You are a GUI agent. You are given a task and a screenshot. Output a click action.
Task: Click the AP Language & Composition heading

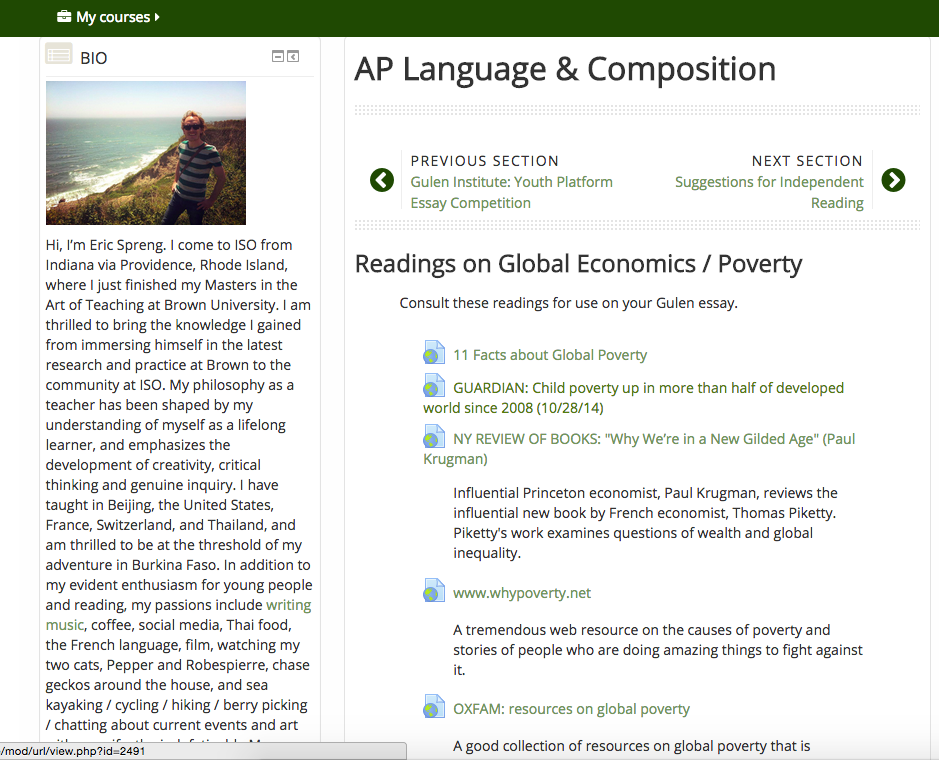coord(565,69)
